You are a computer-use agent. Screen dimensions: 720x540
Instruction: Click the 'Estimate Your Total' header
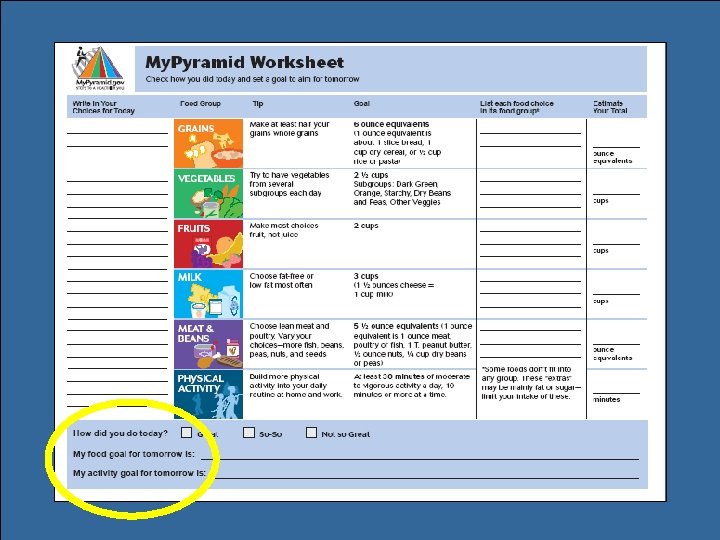tap(610, 107)
